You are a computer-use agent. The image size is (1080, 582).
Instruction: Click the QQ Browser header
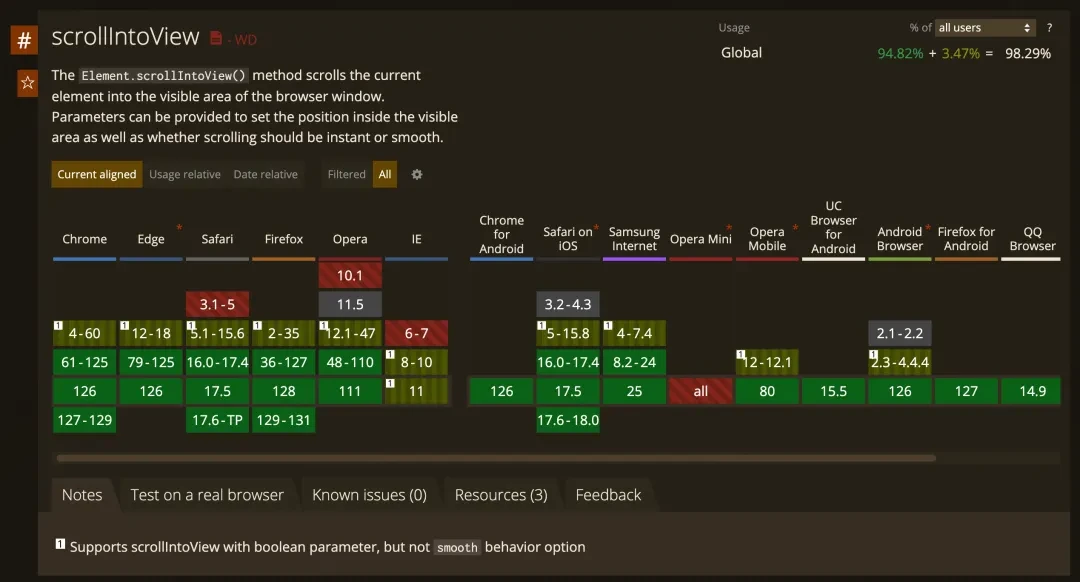click(x=1032, y=239)
